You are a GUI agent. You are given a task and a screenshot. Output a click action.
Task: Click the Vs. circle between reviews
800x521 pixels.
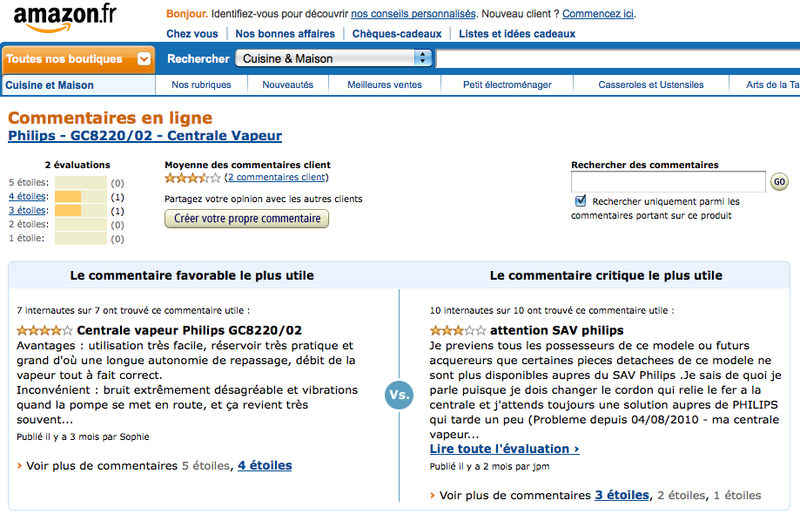coord(399,394)
